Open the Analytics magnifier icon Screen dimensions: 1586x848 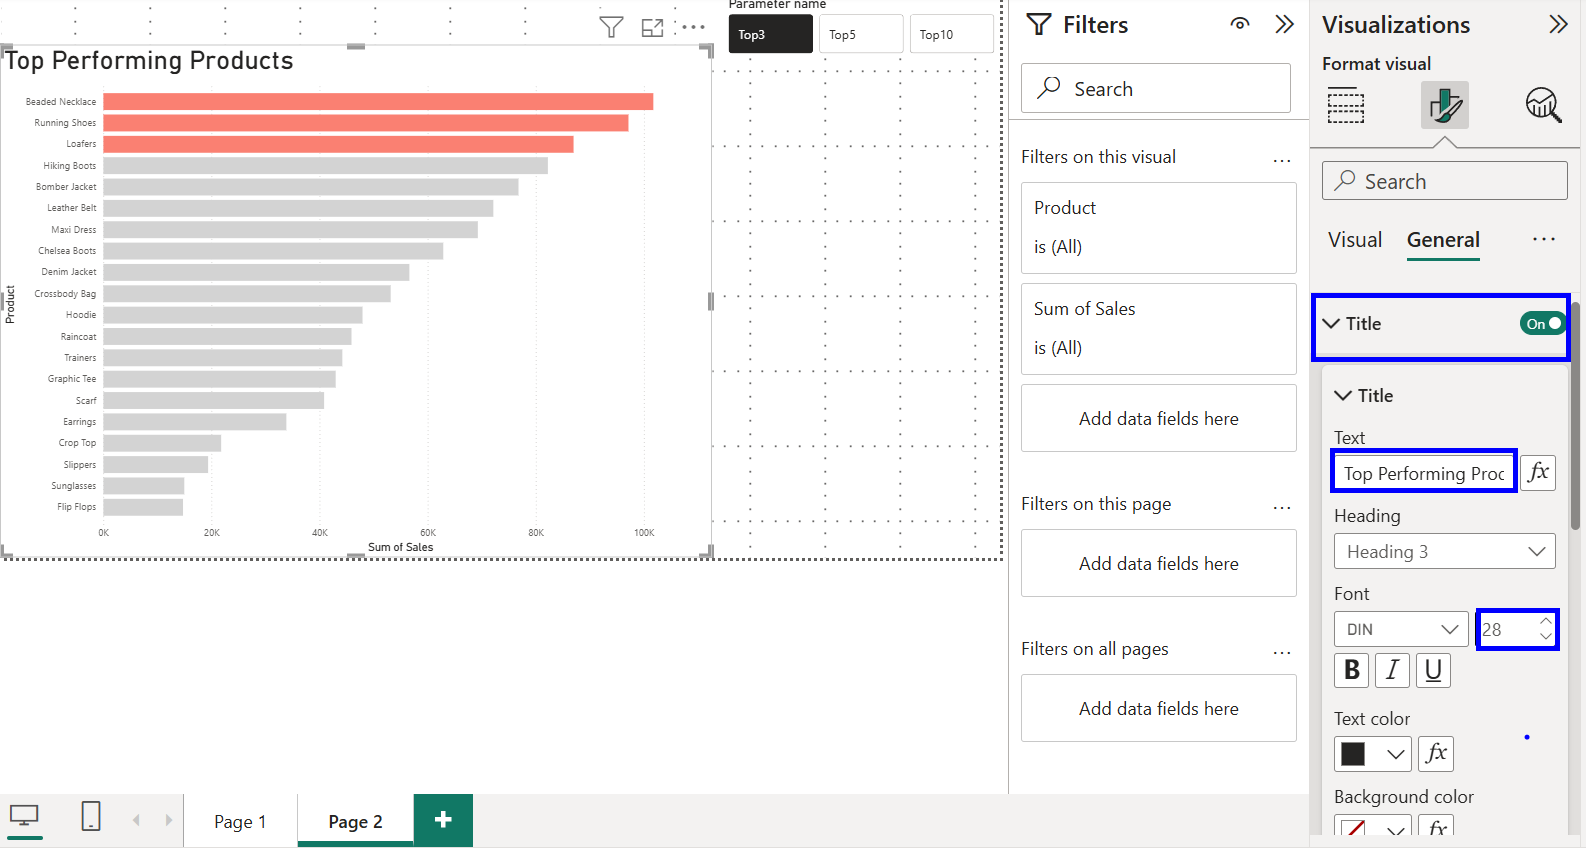(x=1543, y=105)
